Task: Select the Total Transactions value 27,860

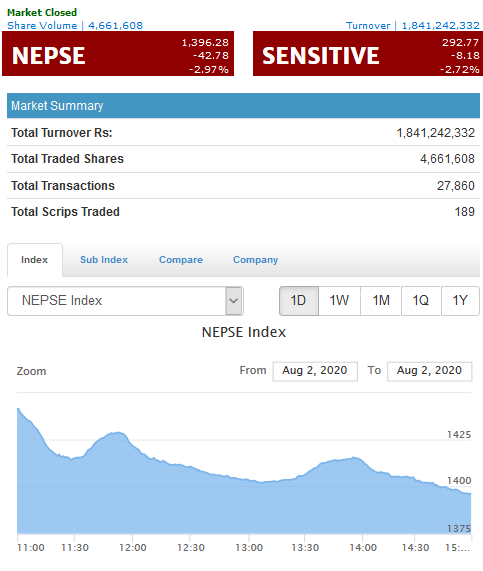Action: (x=456, y=186)
